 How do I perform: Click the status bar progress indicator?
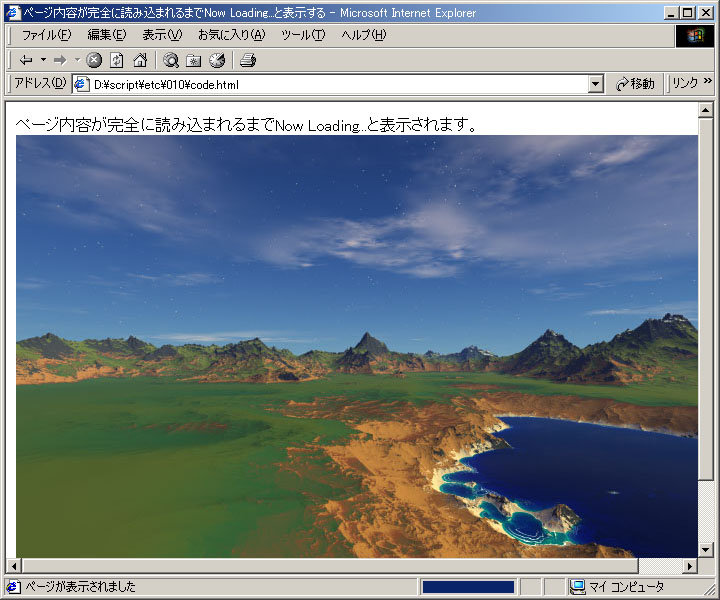pos(468,587)
